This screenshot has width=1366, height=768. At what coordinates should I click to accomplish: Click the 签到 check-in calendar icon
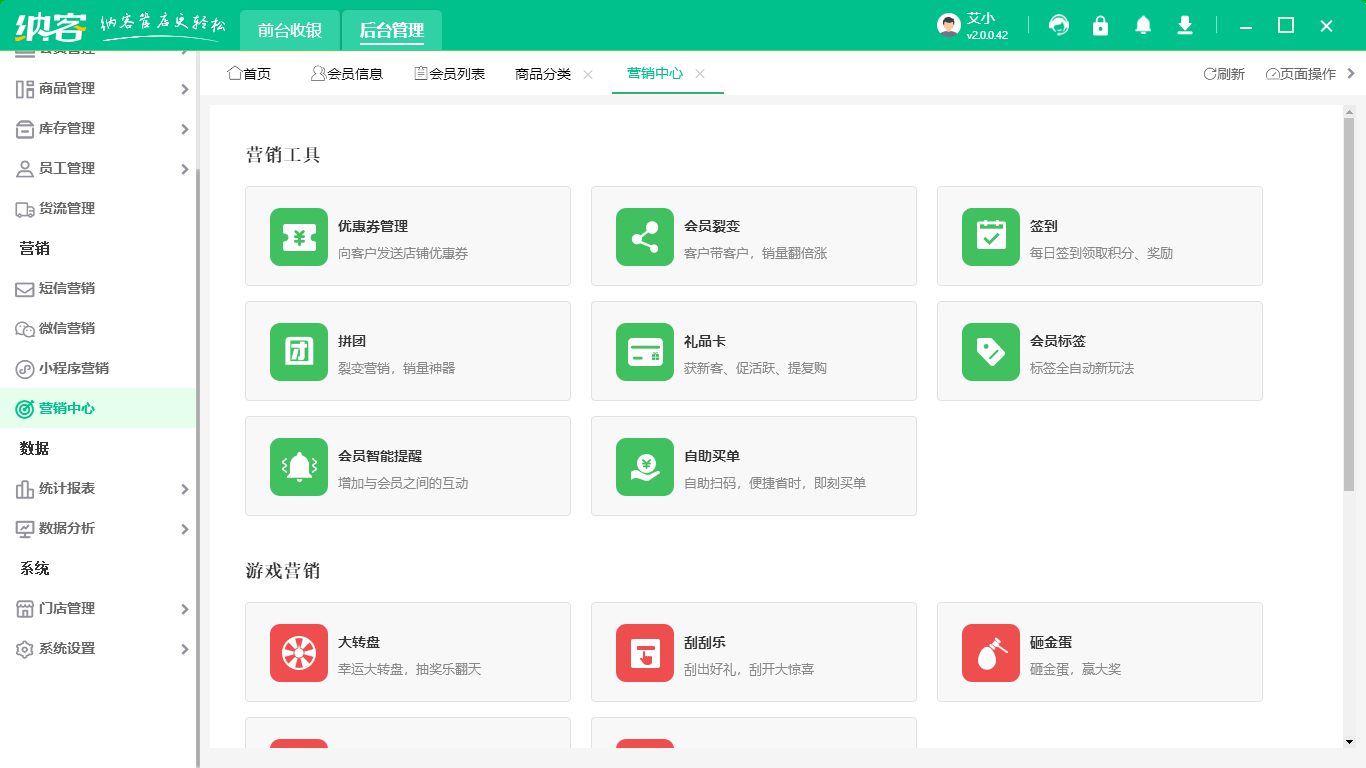coord(990,236)
